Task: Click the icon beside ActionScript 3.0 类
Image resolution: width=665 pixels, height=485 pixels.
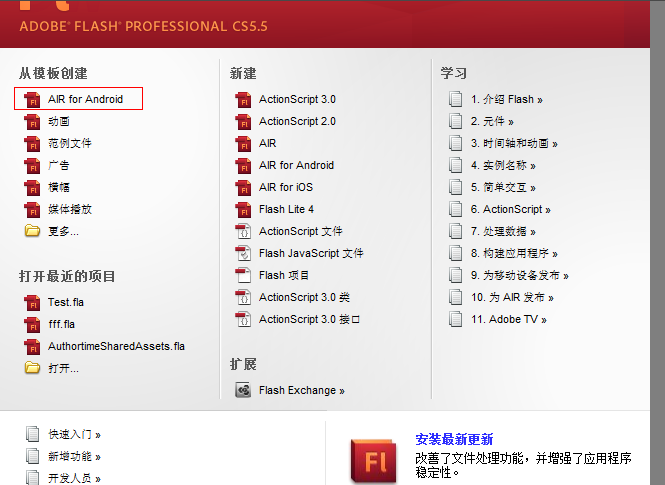Action: coord(243,298)
